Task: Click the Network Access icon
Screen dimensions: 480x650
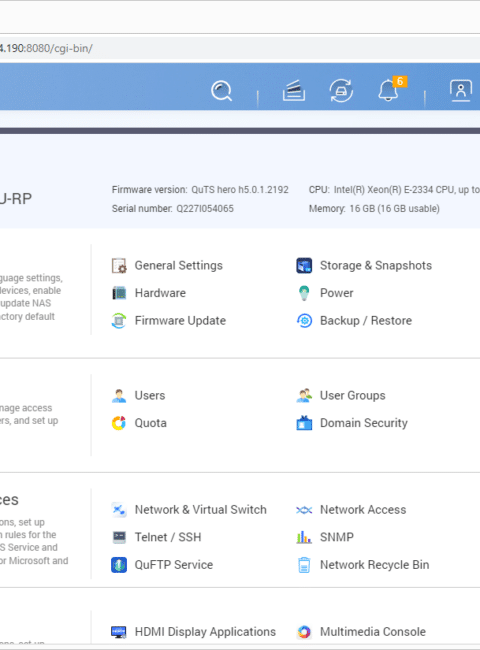Action: point(304,510)
